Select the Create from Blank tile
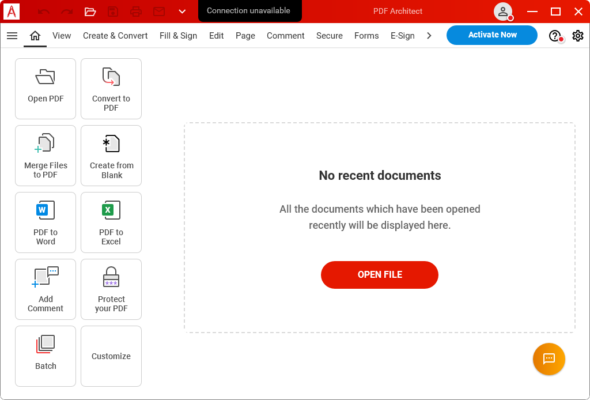The image size is (590, 400). [x=111, y=155]
